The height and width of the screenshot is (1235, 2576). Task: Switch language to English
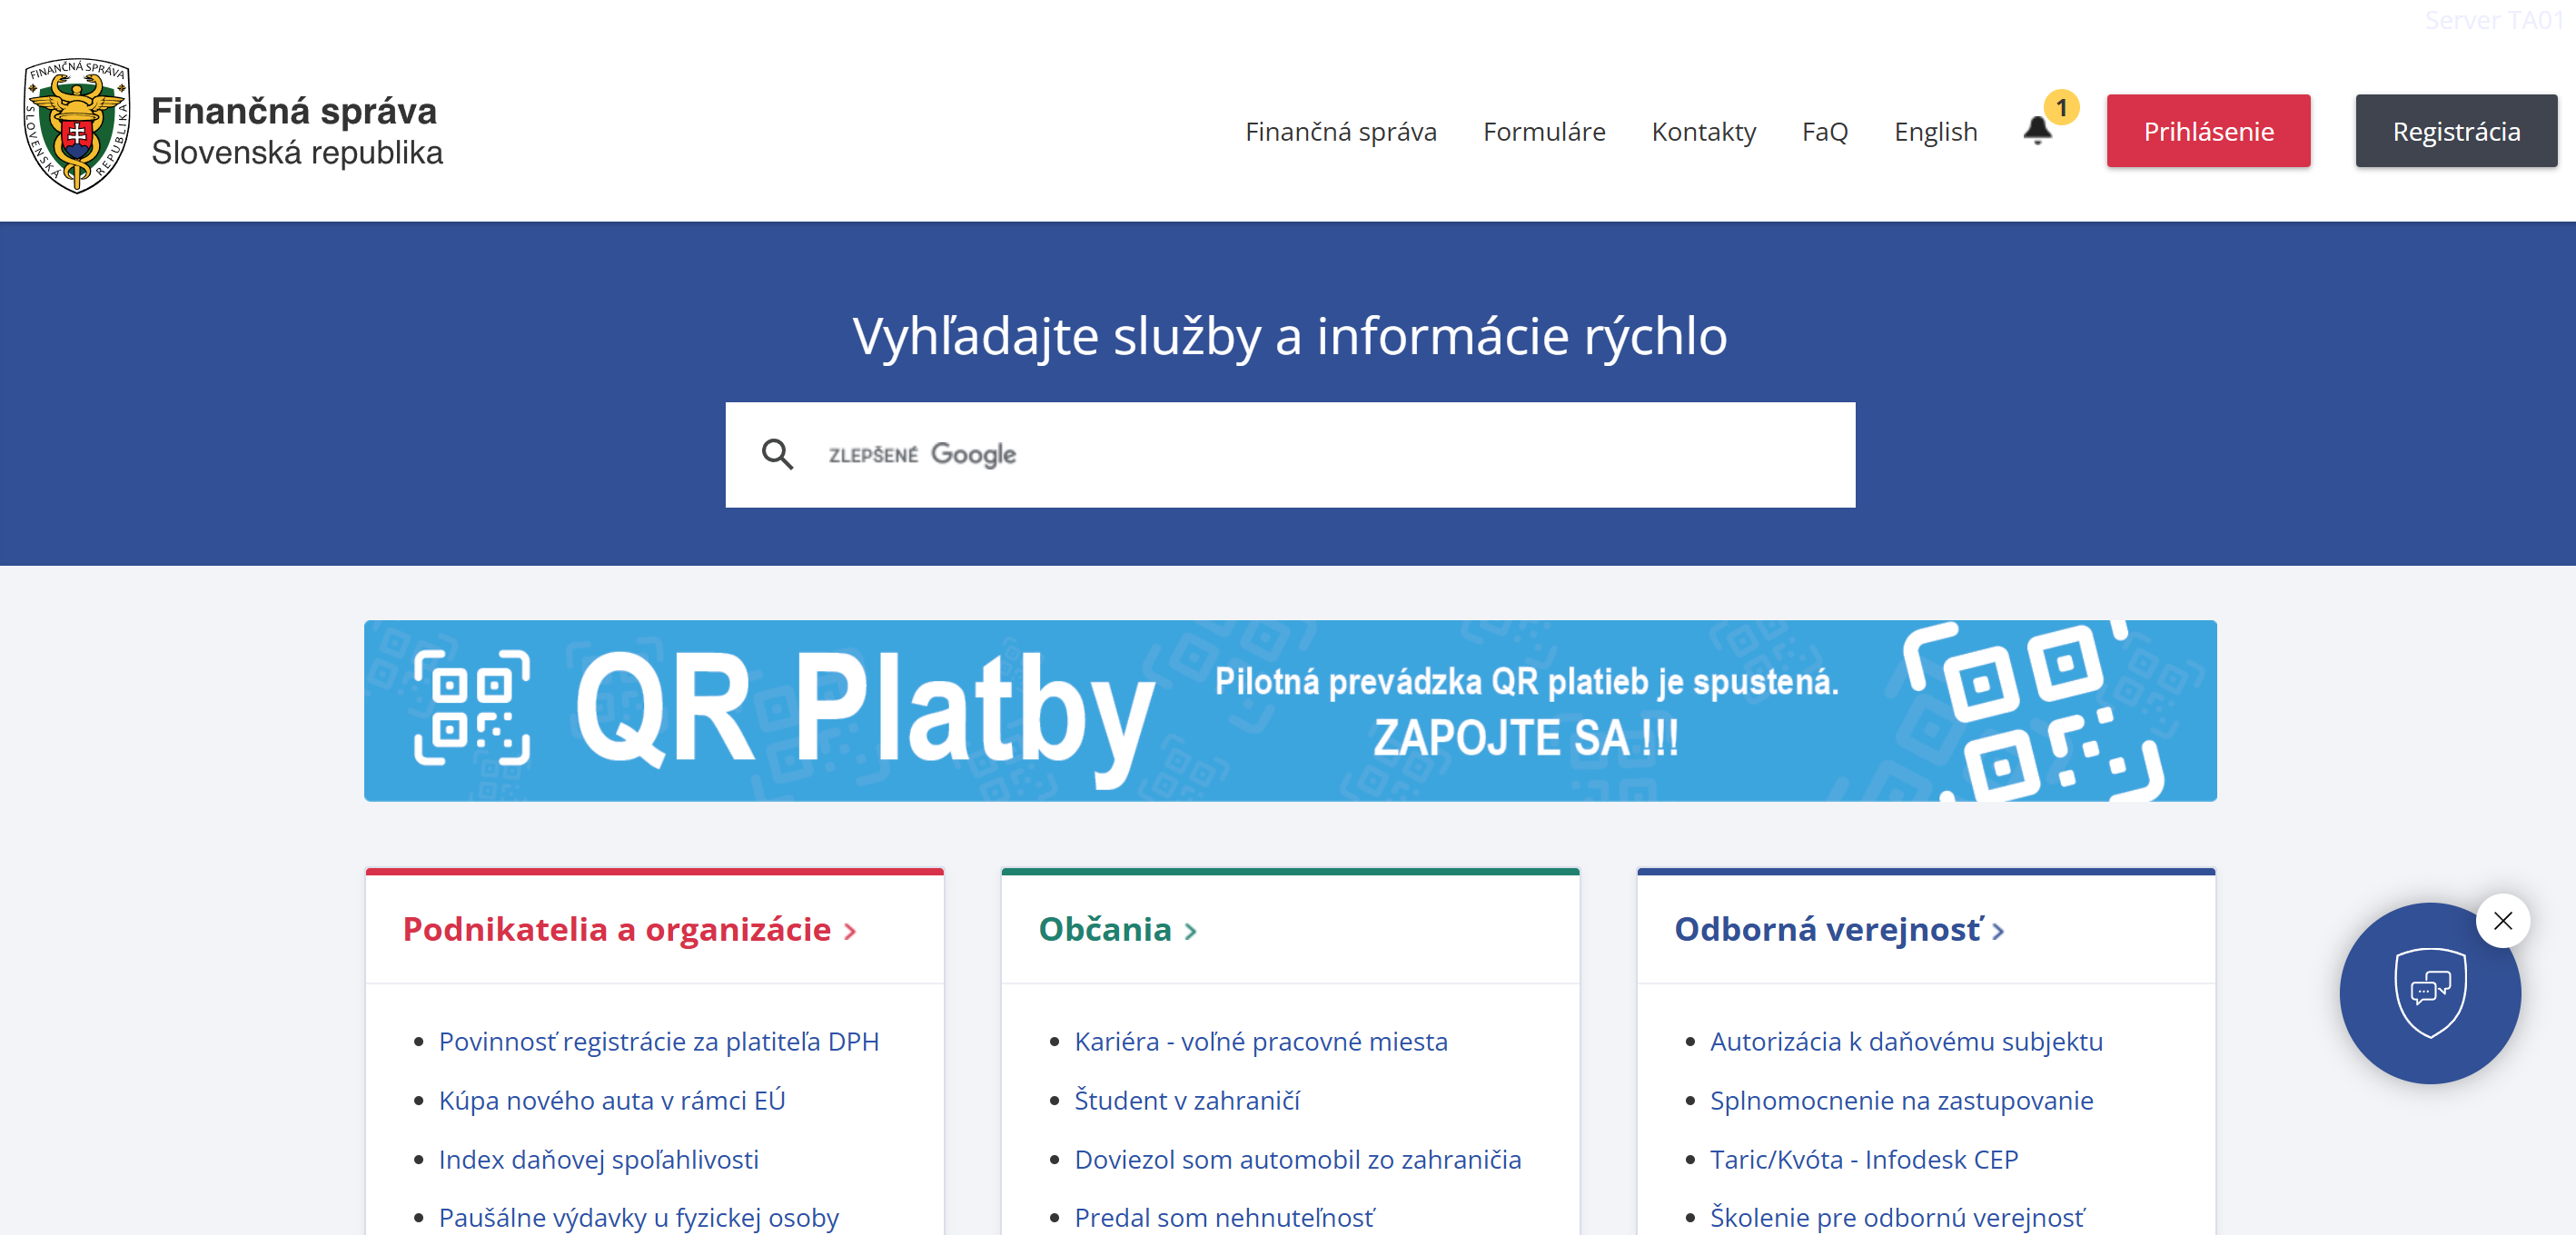[x=1935, y=131]
